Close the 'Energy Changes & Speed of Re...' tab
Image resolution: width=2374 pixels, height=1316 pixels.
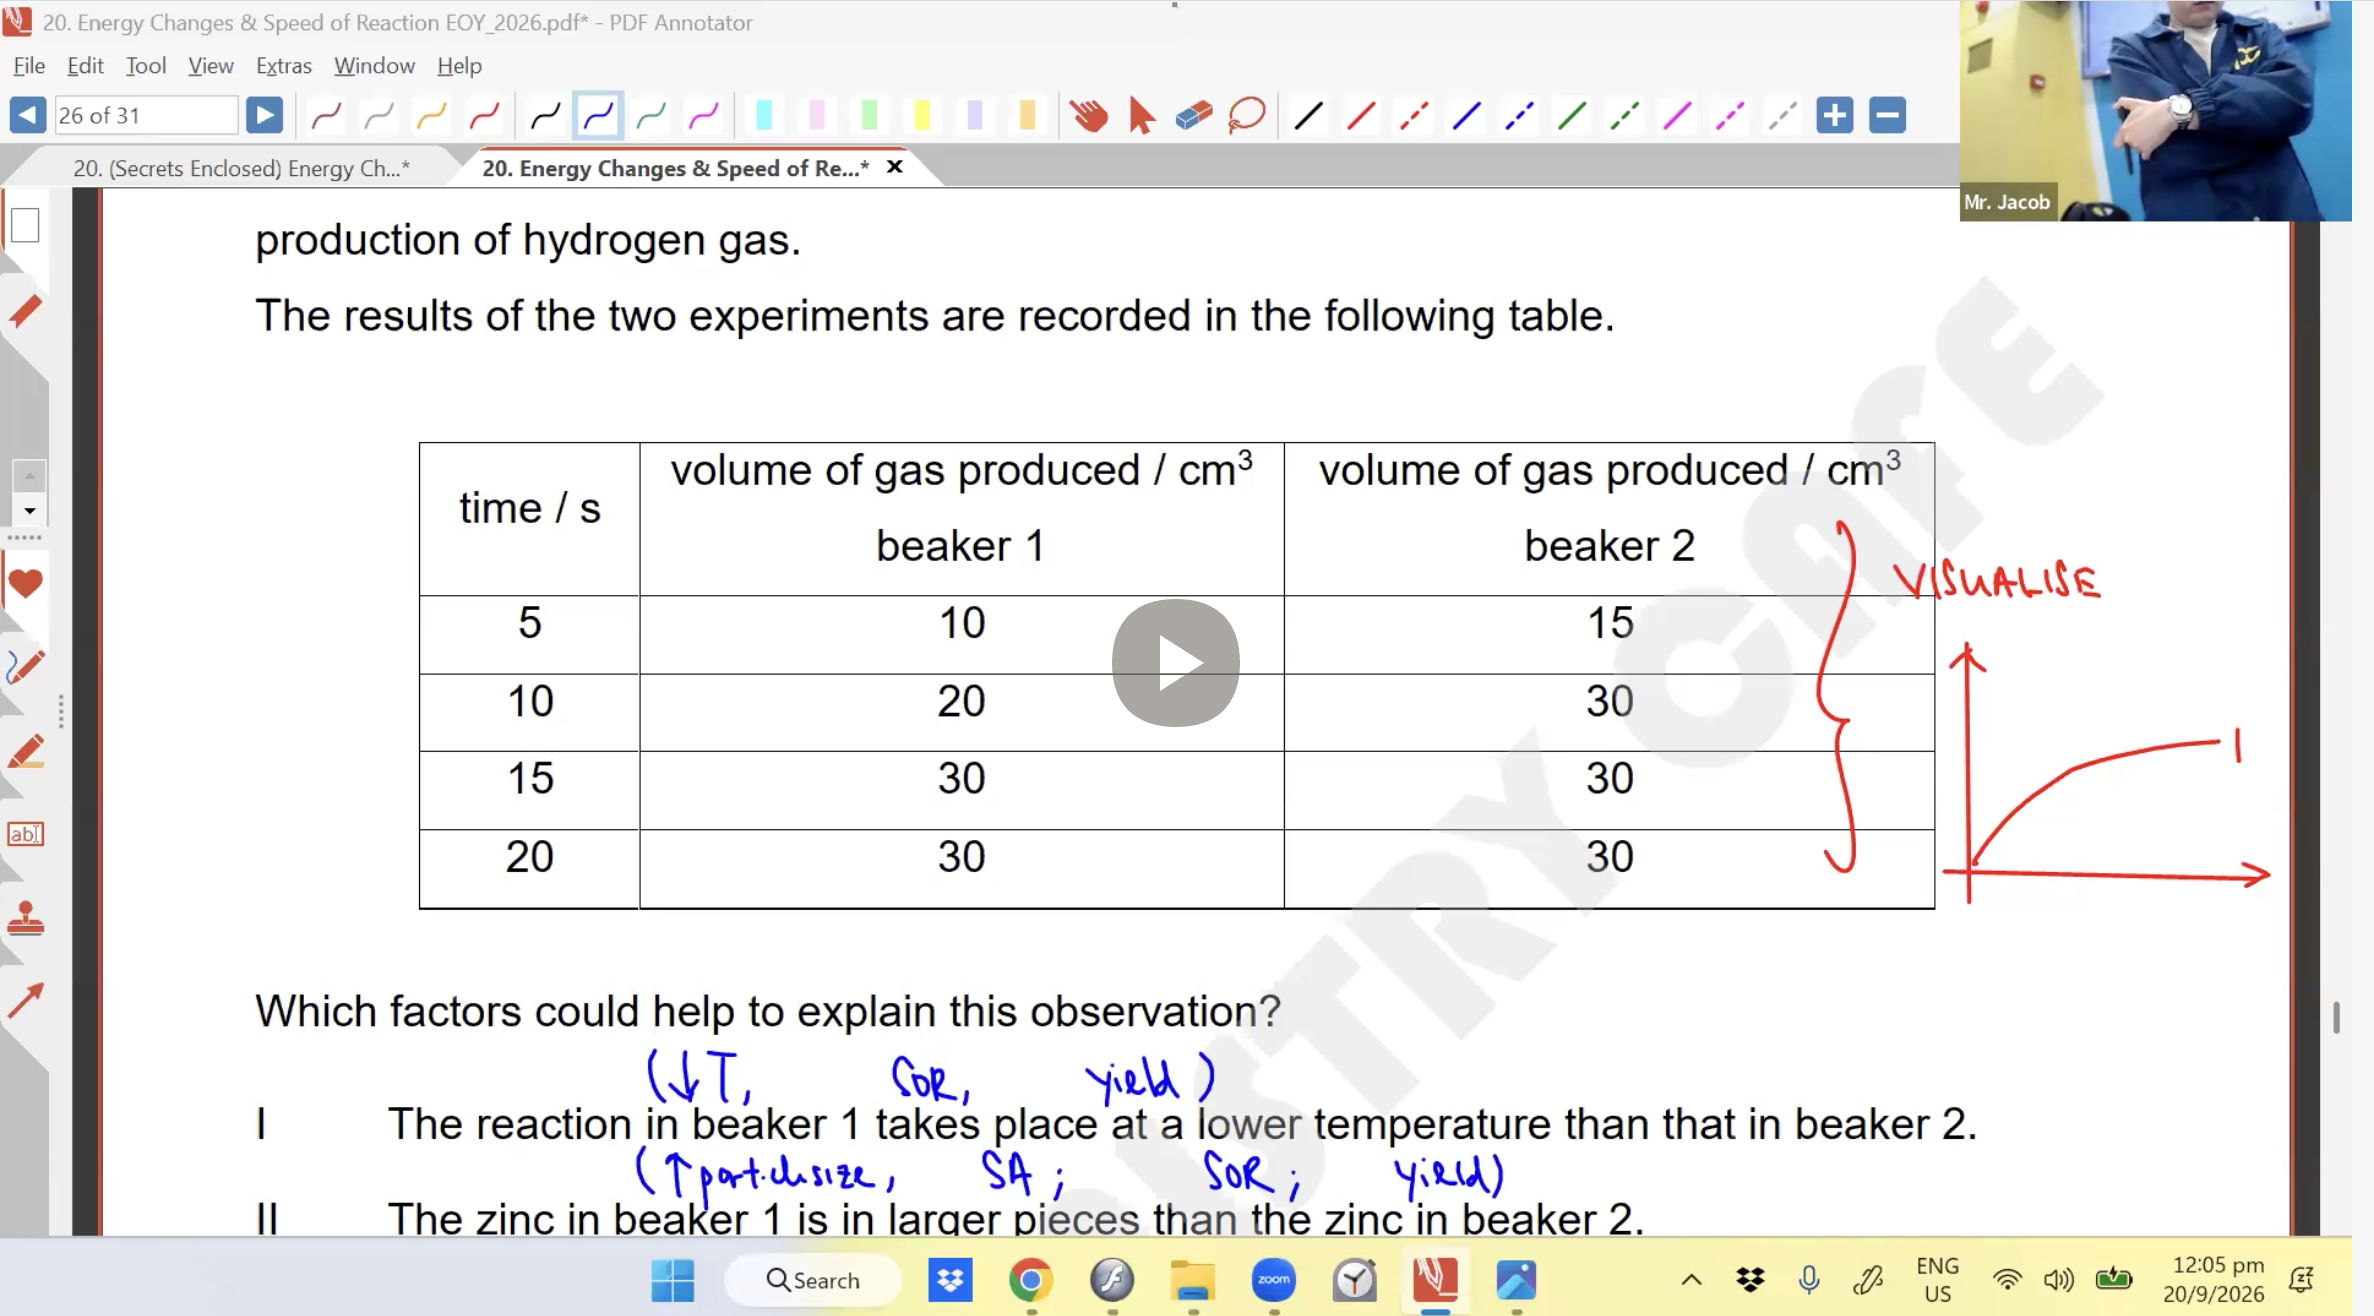click(x=895, y=167)
